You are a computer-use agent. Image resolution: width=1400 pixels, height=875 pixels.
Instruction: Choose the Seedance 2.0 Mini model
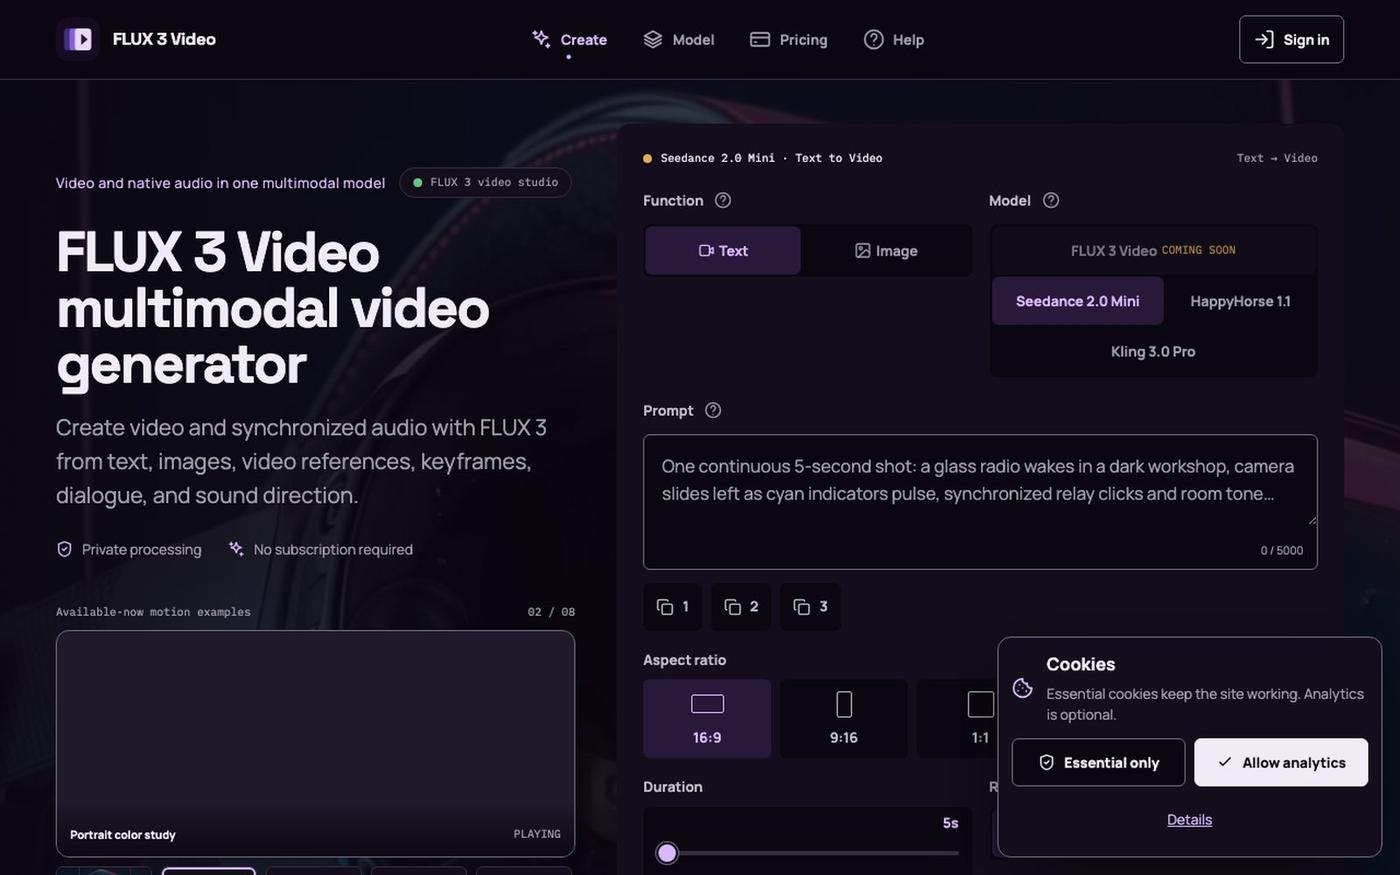(x=1078, y=301)
